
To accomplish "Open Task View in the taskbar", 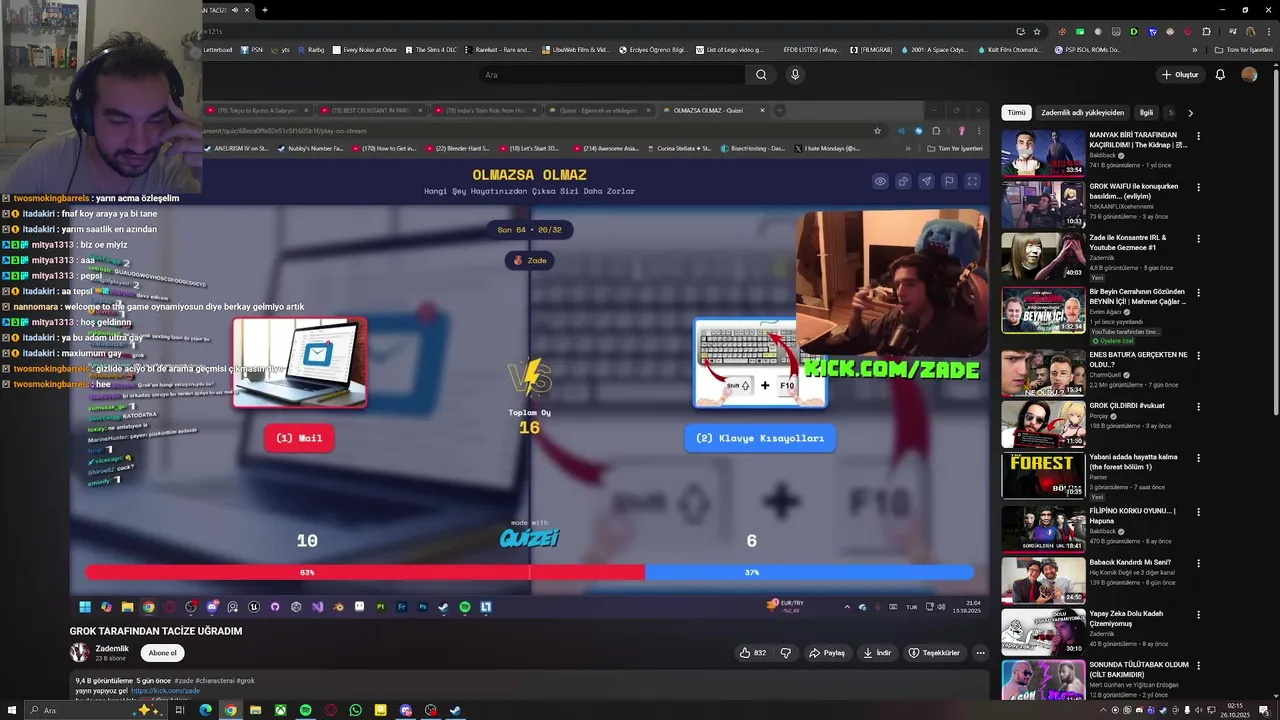I will coord(180,711).
